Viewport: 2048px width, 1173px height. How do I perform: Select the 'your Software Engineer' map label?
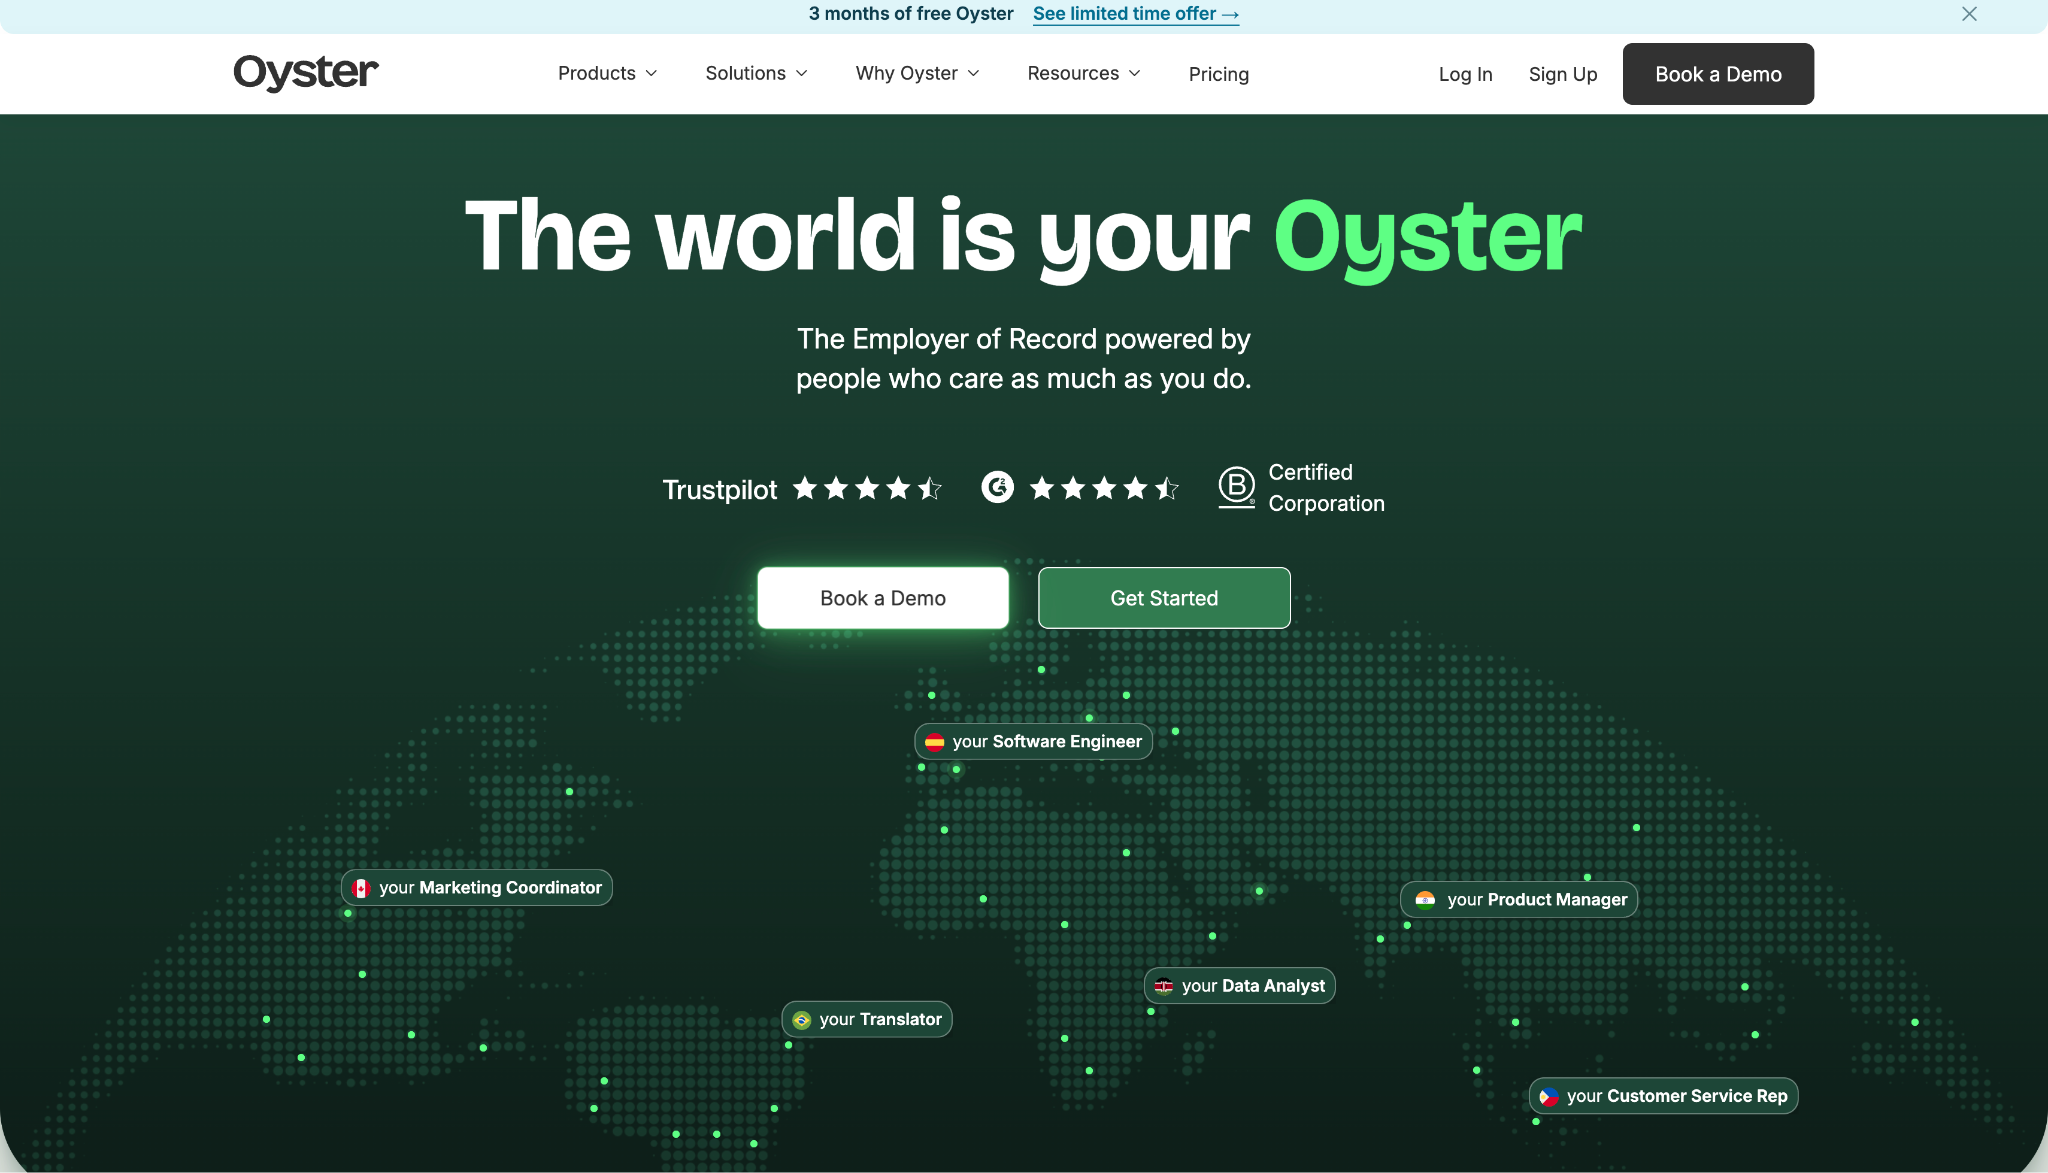[1034, 741]
